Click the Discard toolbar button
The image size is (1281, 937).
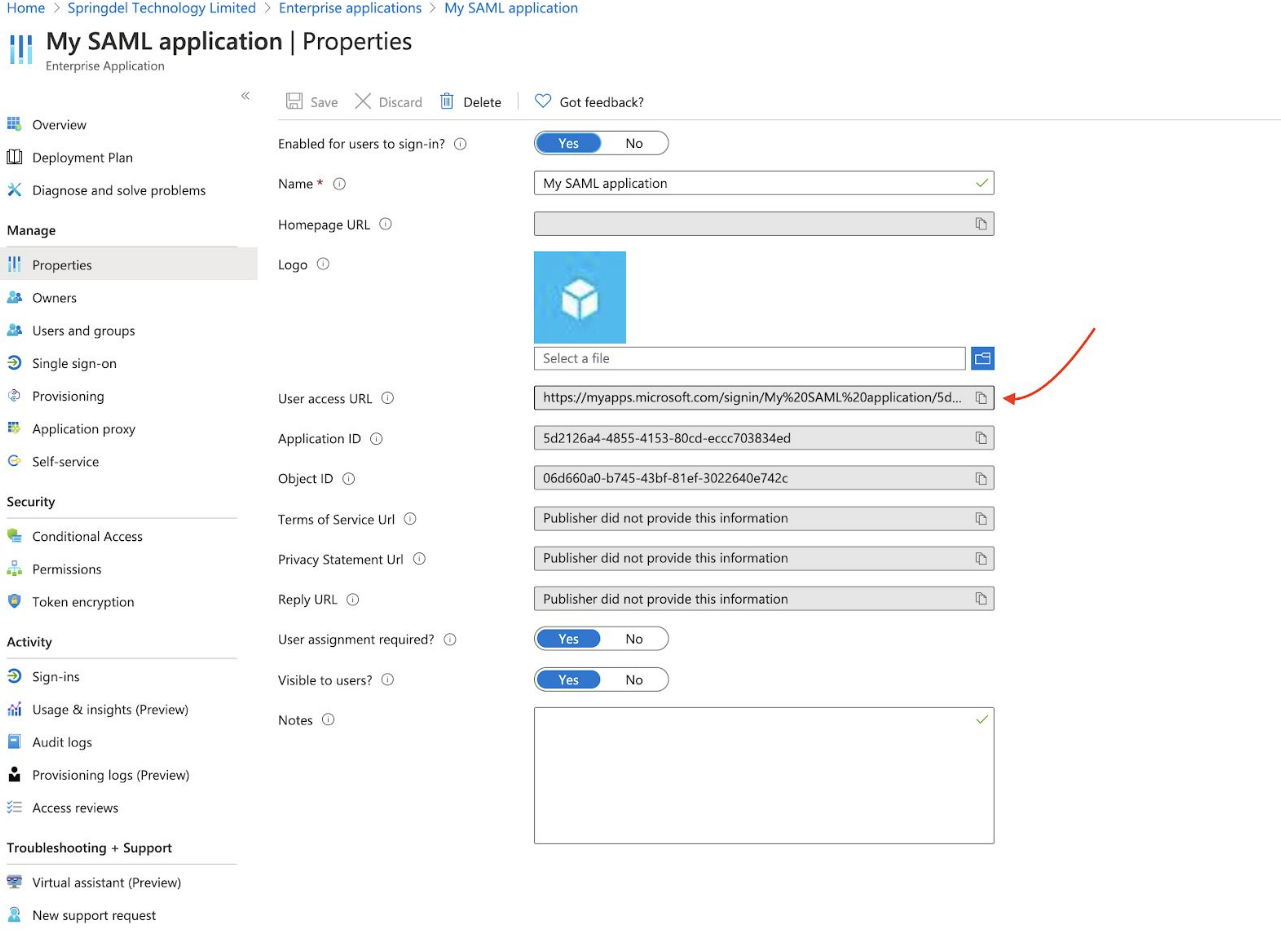pos(388,102)
